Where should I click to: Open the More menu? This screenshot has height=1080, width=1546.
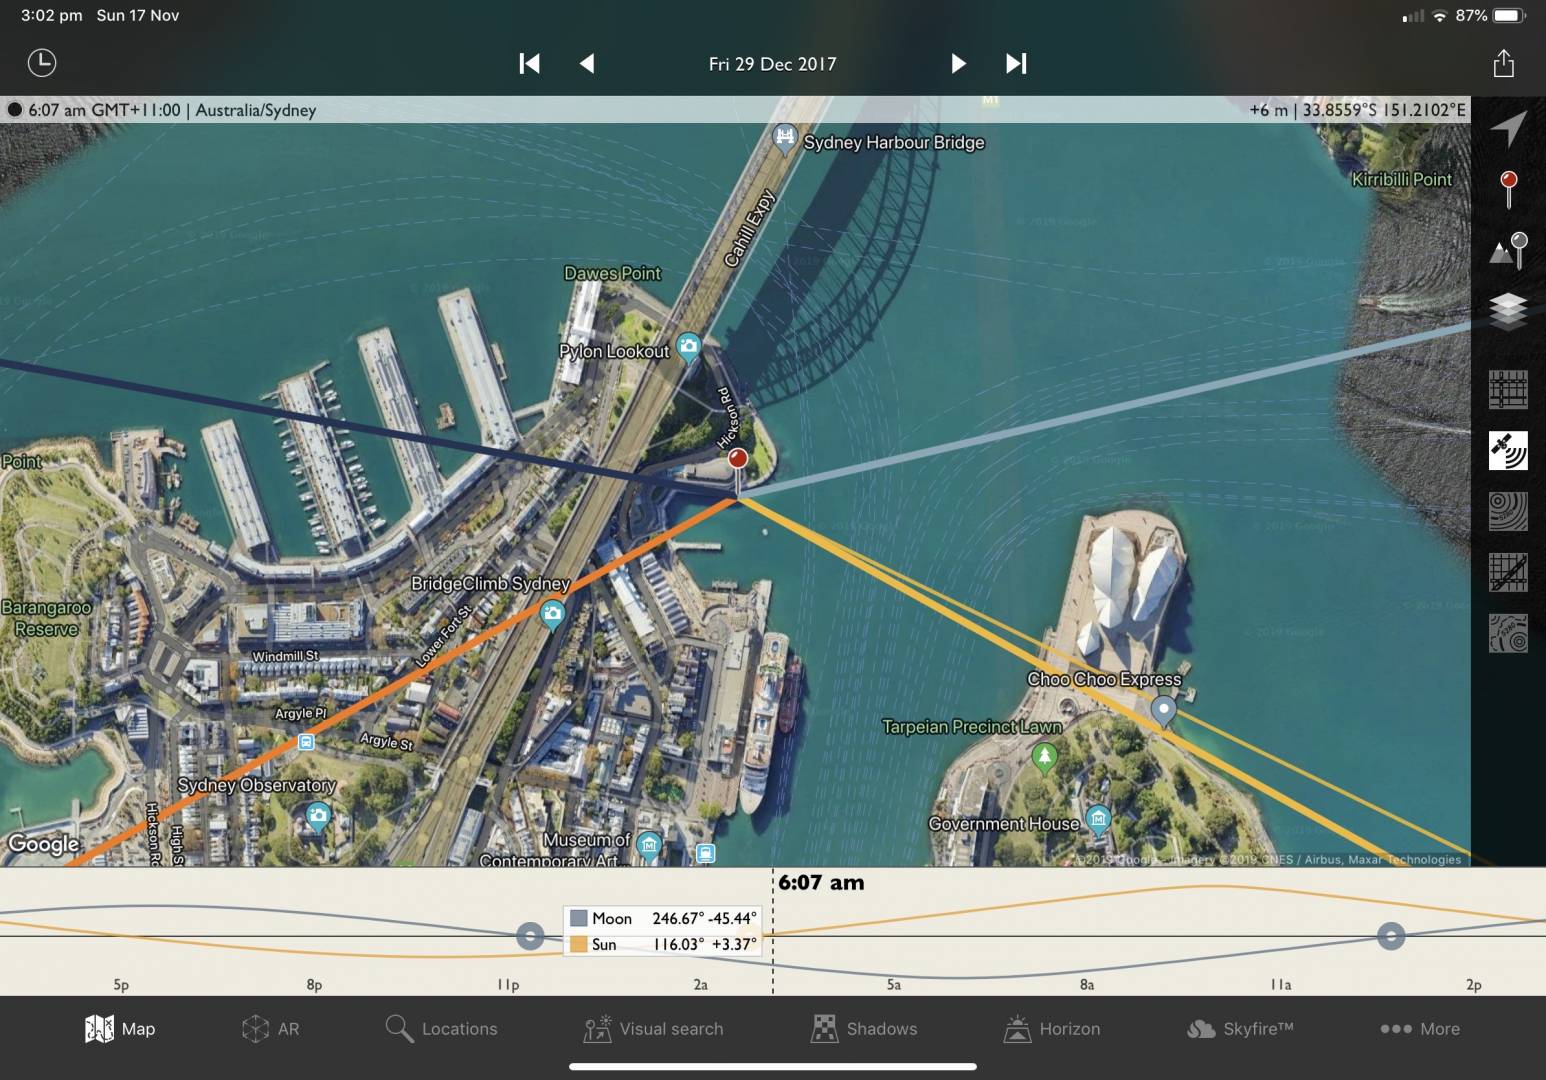[1420, 1029]
